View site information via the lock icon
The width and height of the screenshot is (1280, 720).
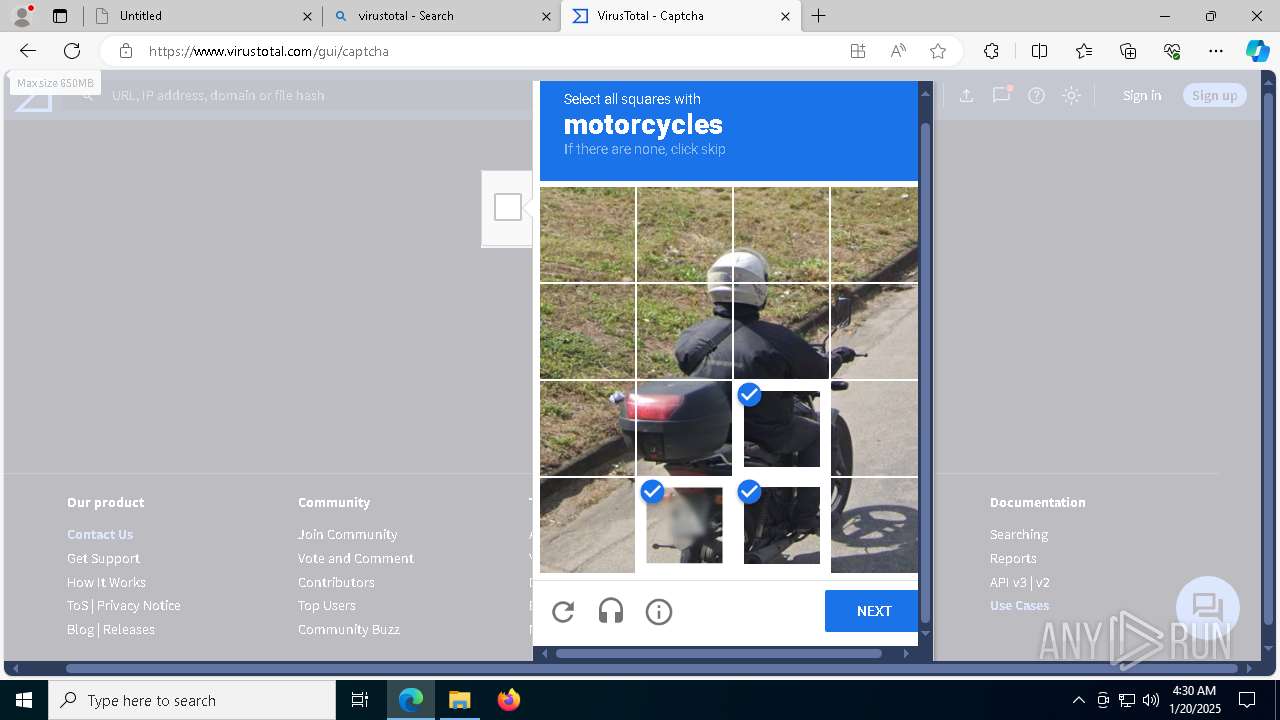tap(125, 51)
